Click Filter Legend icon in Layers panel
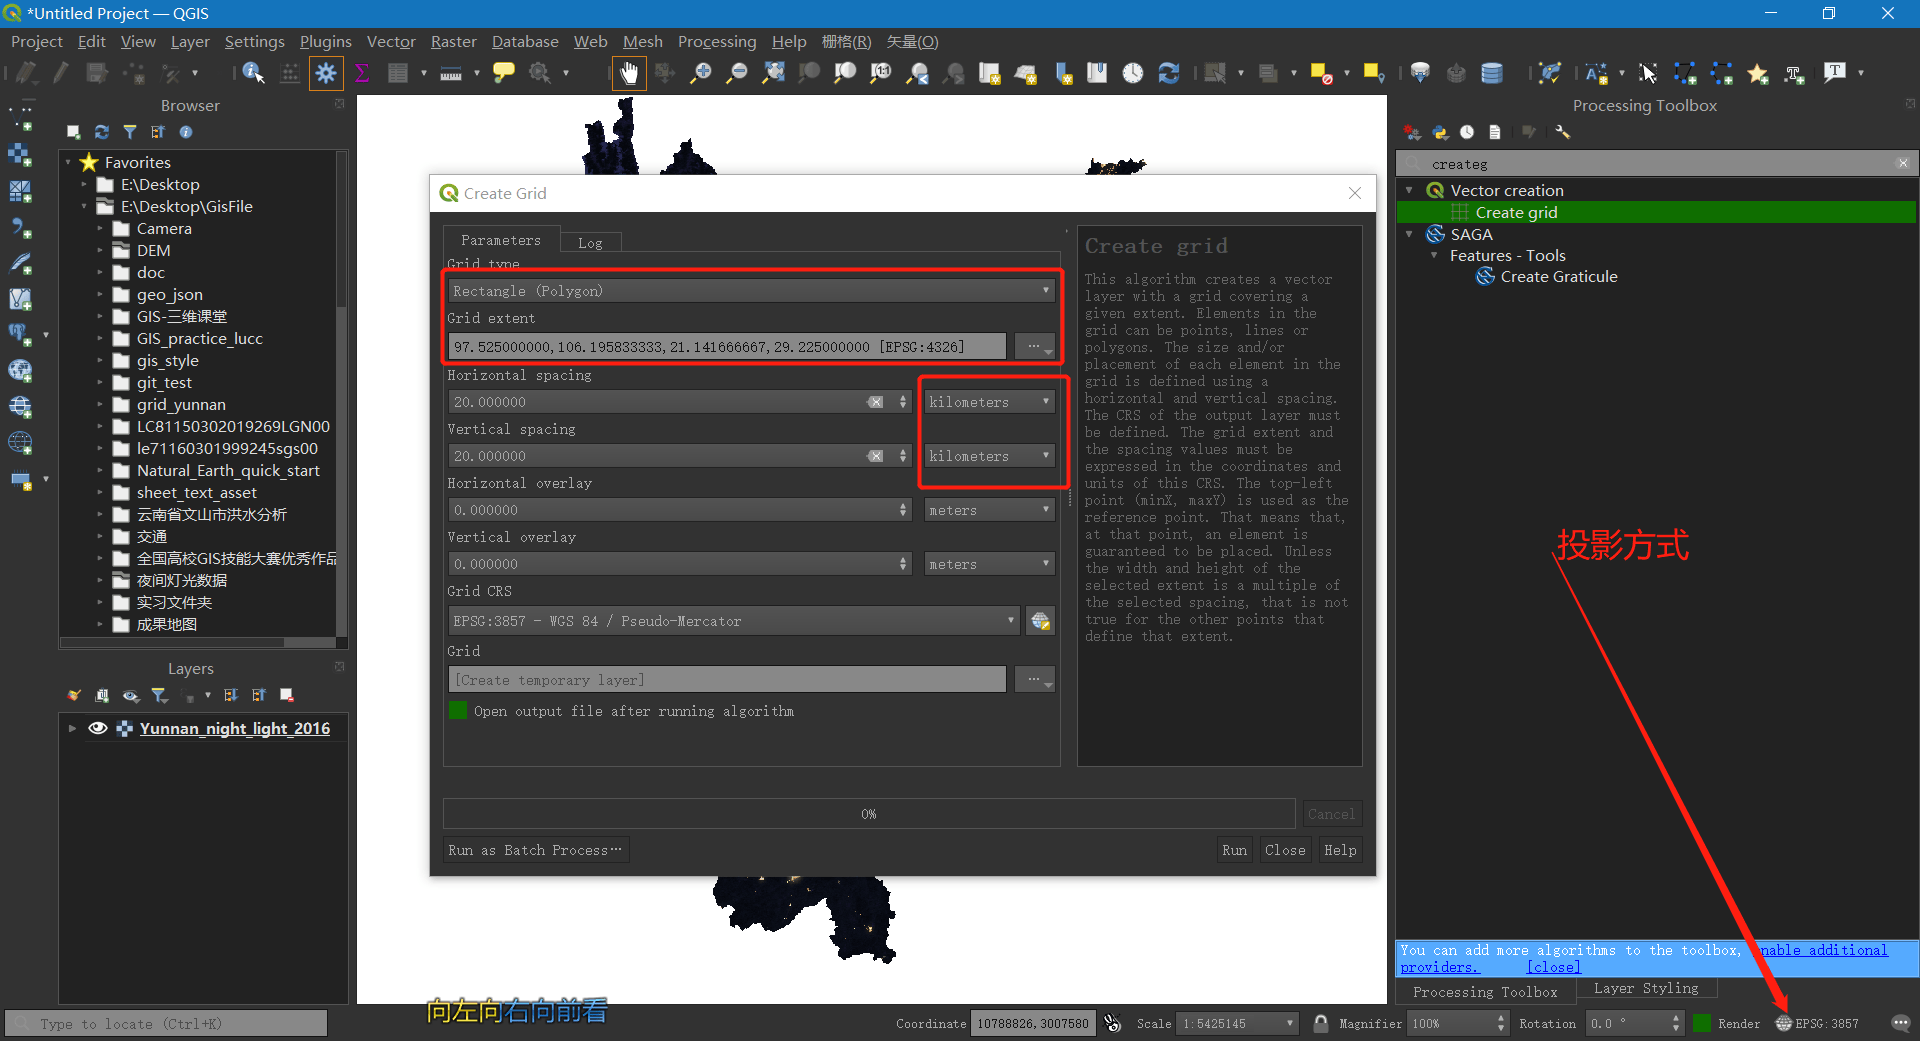The height and width of the screenshot is (1041, 1920). (x=160, y=695)
